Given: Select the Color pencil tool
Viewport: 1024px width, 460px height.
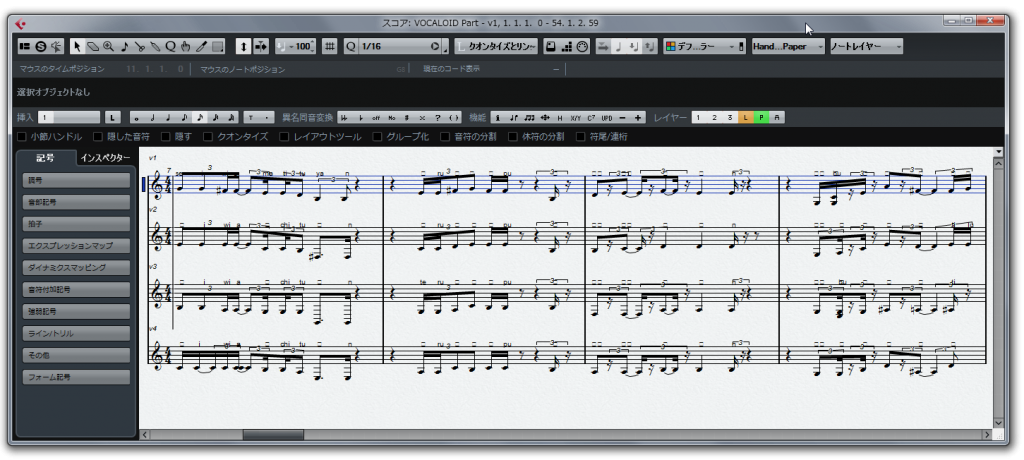Looking at the screenshot, I should point(201,46).
